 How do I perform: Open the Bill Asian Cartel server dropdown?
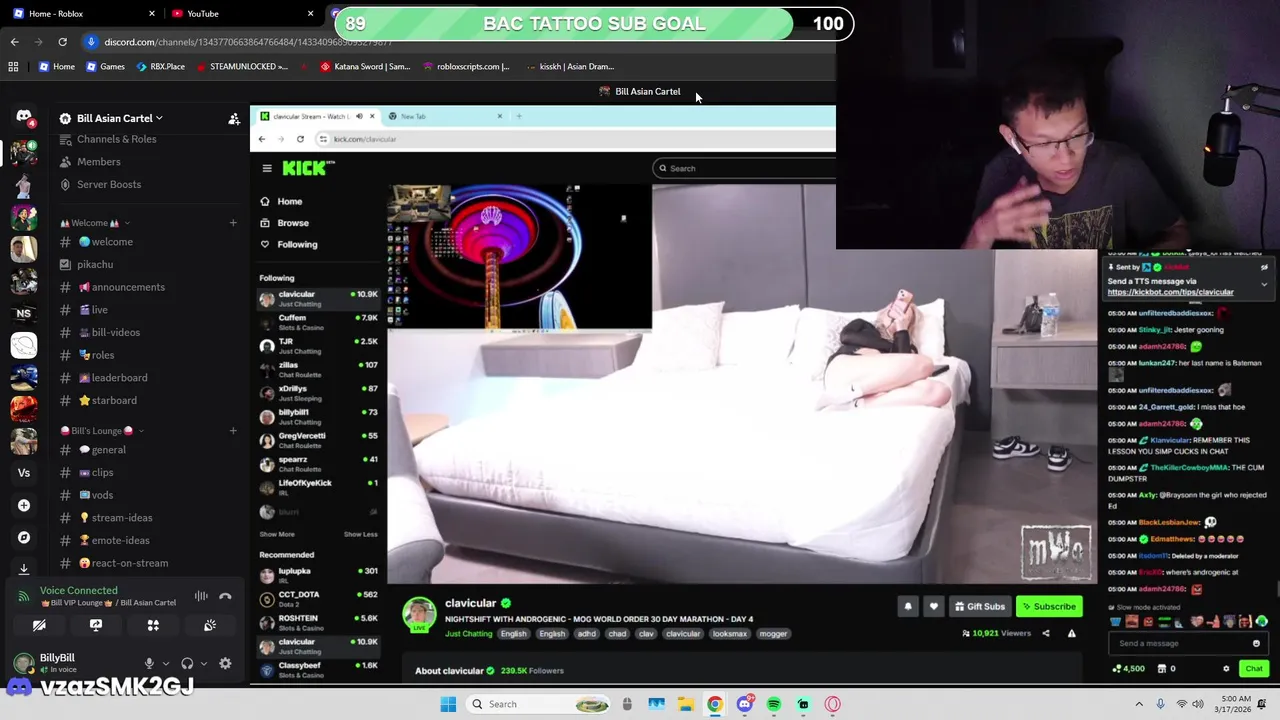pyautogui.click(x=112, y=118)
